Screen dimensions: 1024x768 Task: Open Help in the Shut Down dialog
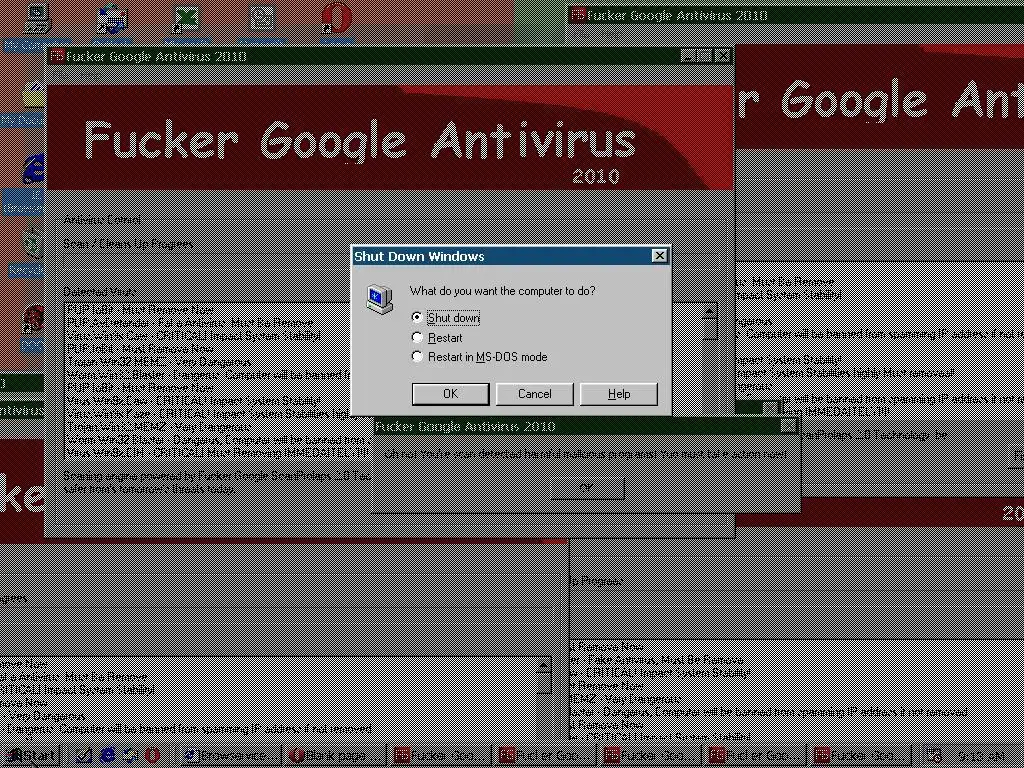618,394
